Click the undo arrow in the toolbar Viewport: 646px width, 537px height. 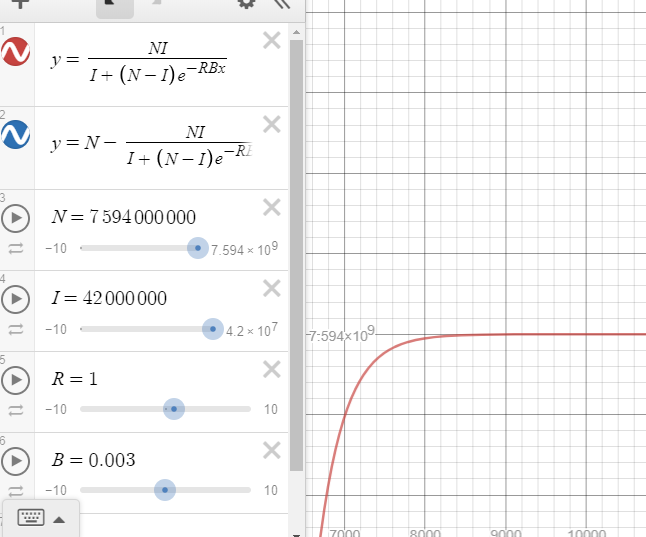click(x=113, y=5)
